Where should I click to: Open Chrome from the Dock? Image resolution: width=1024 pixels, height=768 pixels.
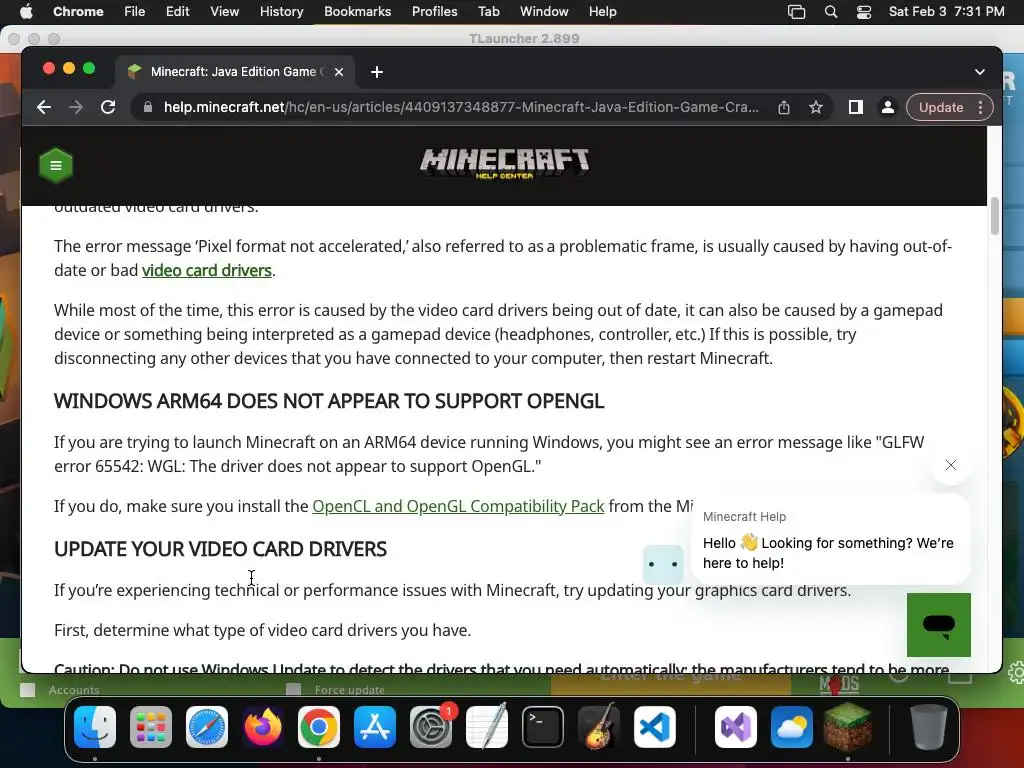click(319, 726)
